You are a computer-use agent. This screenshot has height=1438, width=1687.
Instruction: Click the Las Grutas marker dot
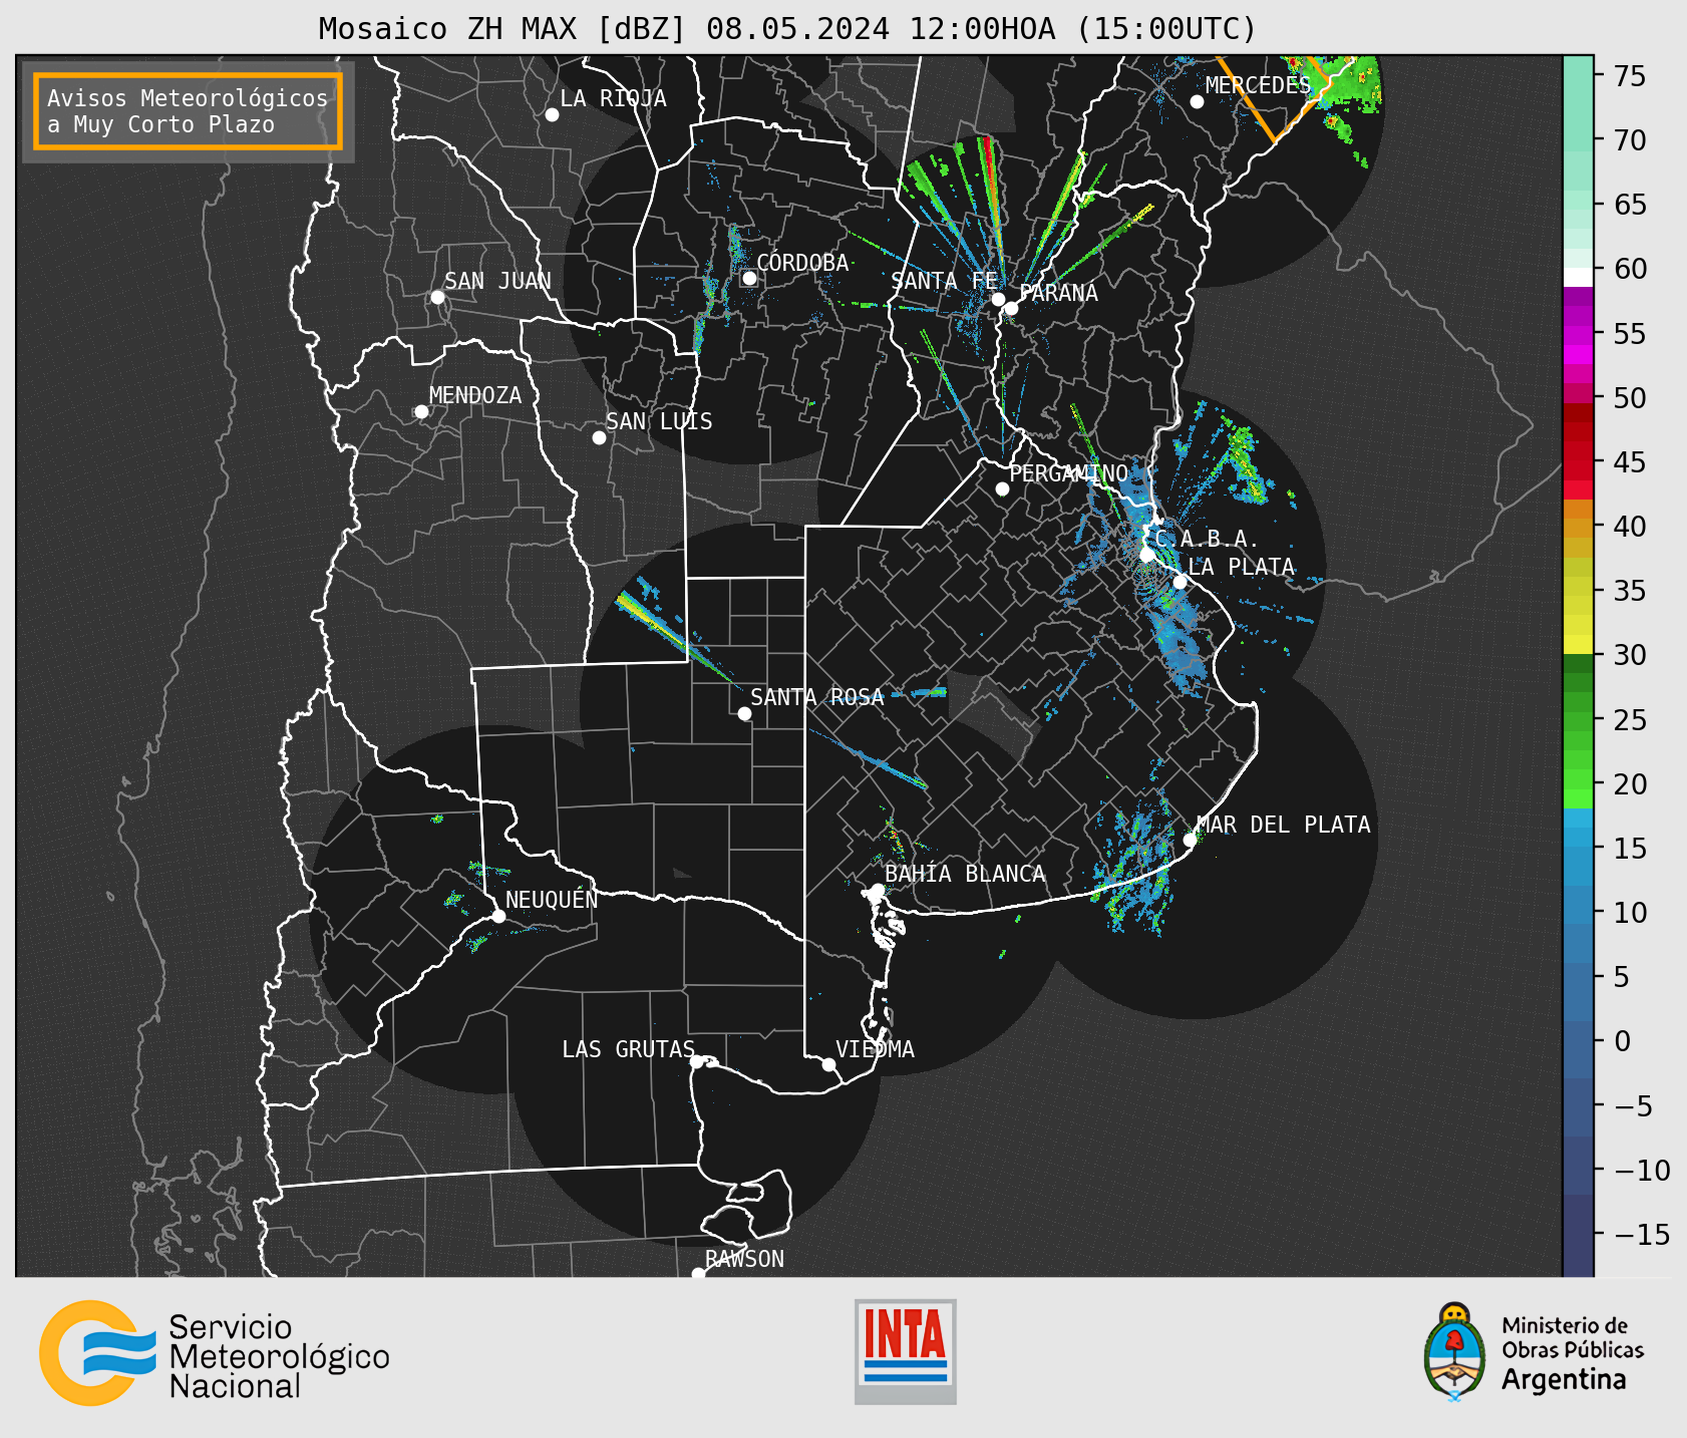(x=696, y=1062)
